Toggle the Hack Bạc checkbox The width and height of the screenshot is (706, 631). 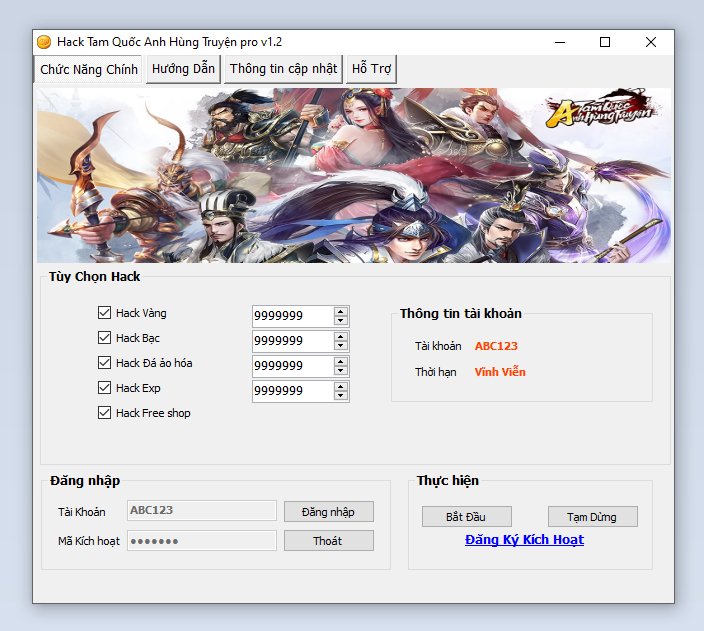pos(105,338)
